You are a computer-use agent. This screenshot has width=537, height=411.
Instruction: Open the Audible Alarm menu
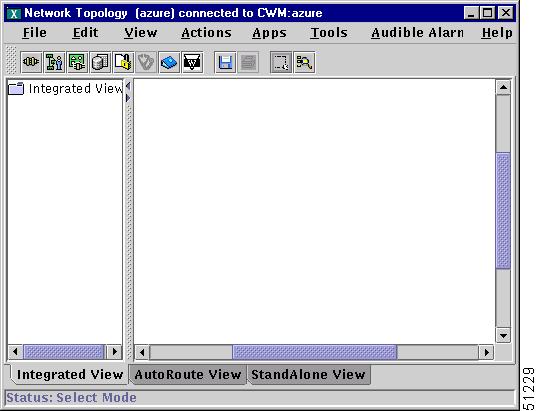pos(417,33)
